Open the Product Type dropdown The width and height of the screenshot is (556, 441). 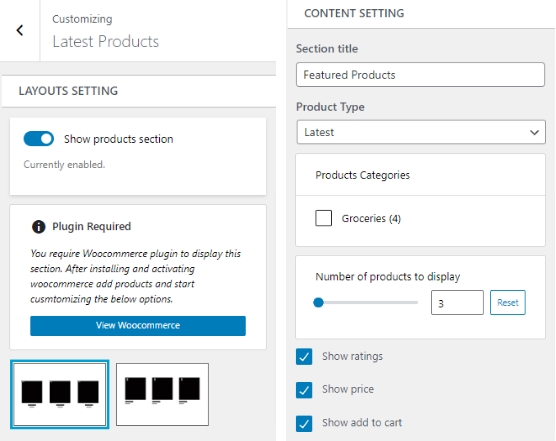coord(421,132)
